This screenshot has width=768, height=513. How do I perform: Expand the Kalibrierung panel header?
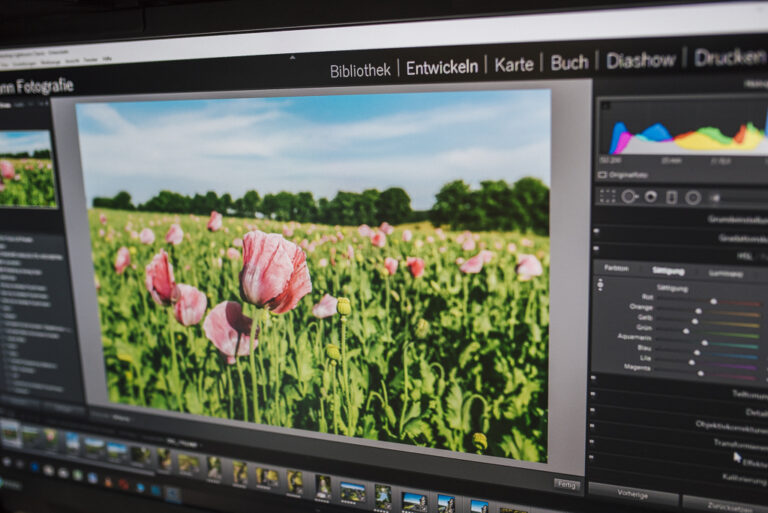[744, 478]
